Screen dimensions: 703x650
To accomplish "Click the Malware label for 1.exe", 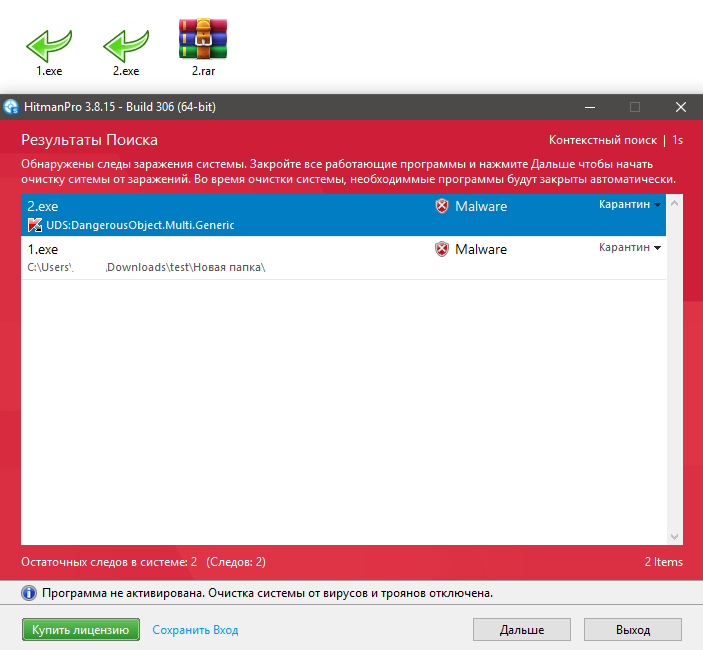I will tap(481, 249).
